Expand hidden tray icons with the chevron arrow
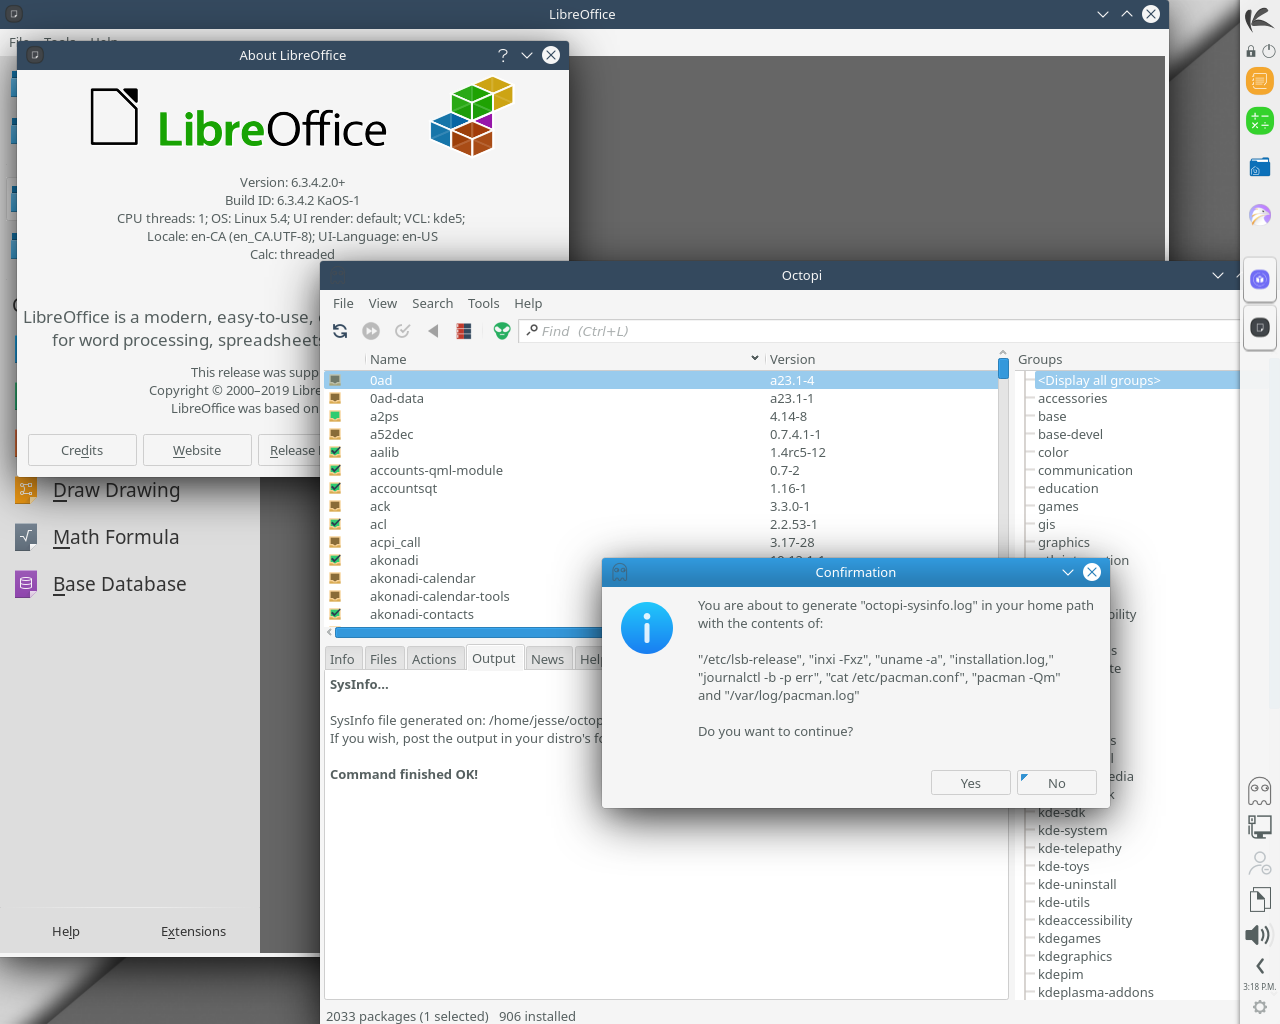1280x1024 pixels. [1260, 966]
